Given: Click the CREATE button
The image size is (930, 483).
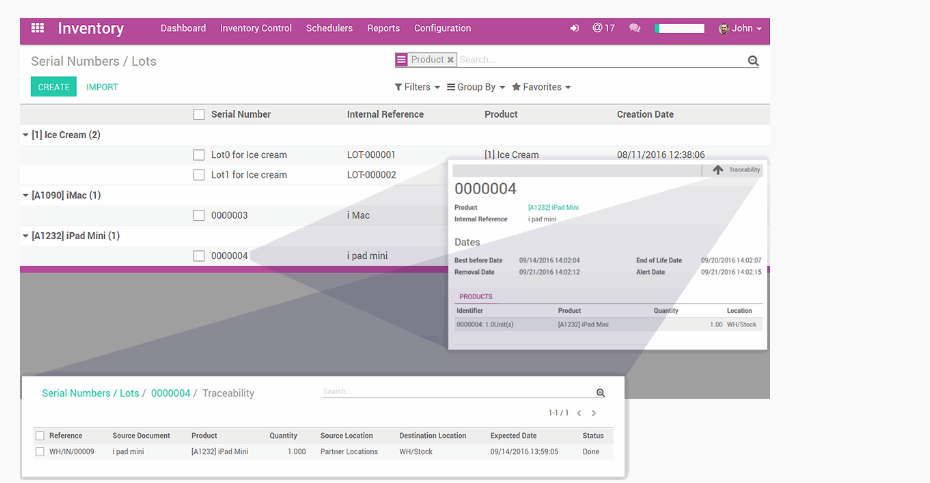Looking at the screenshot, I should 53,87.
